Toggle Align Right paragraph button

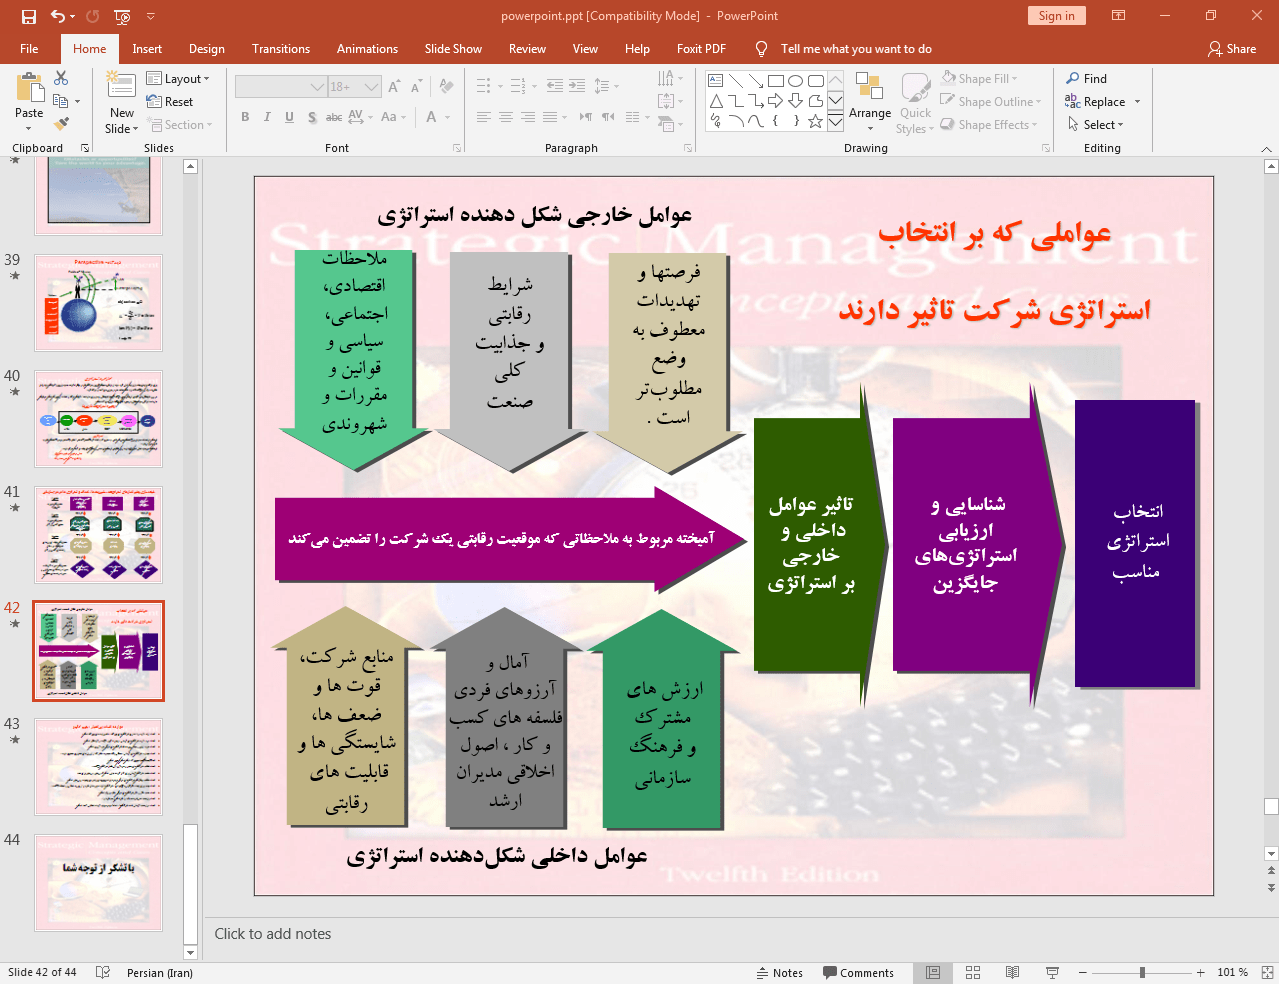tap(528, 117)
